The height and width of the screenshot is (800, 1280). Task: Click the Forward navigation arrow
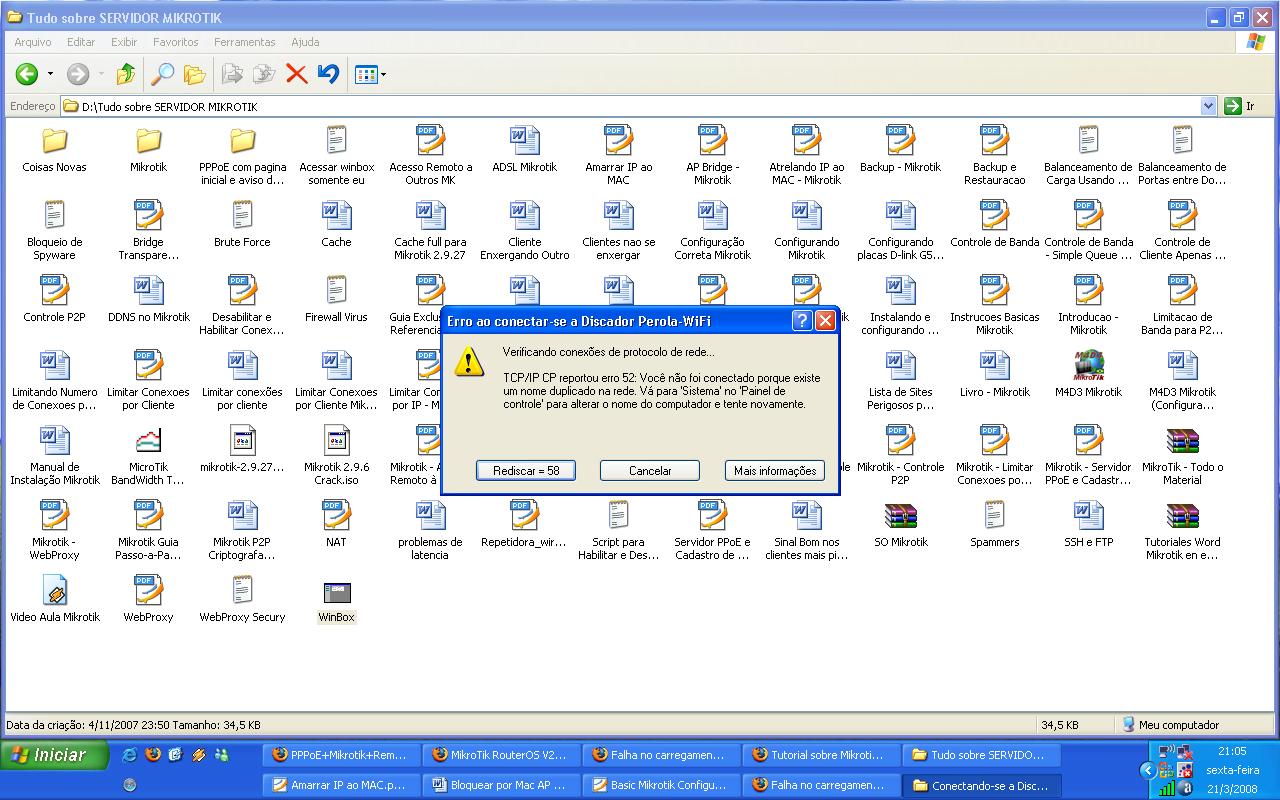click(78, 74)
